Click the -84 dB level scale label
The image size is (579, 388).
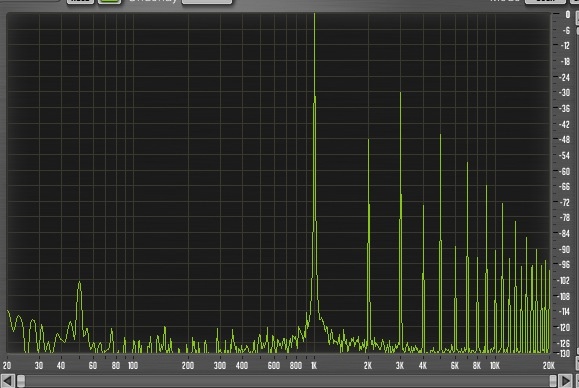(x=565, y=234)
